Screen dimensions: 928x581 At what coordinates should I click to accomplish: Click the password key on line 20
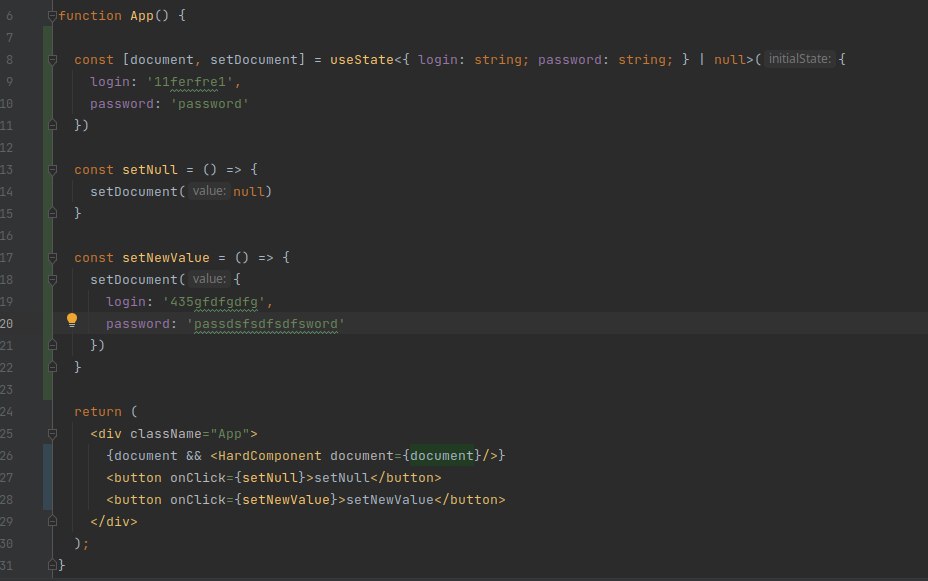pyautogui.click(x=137, y=324)
